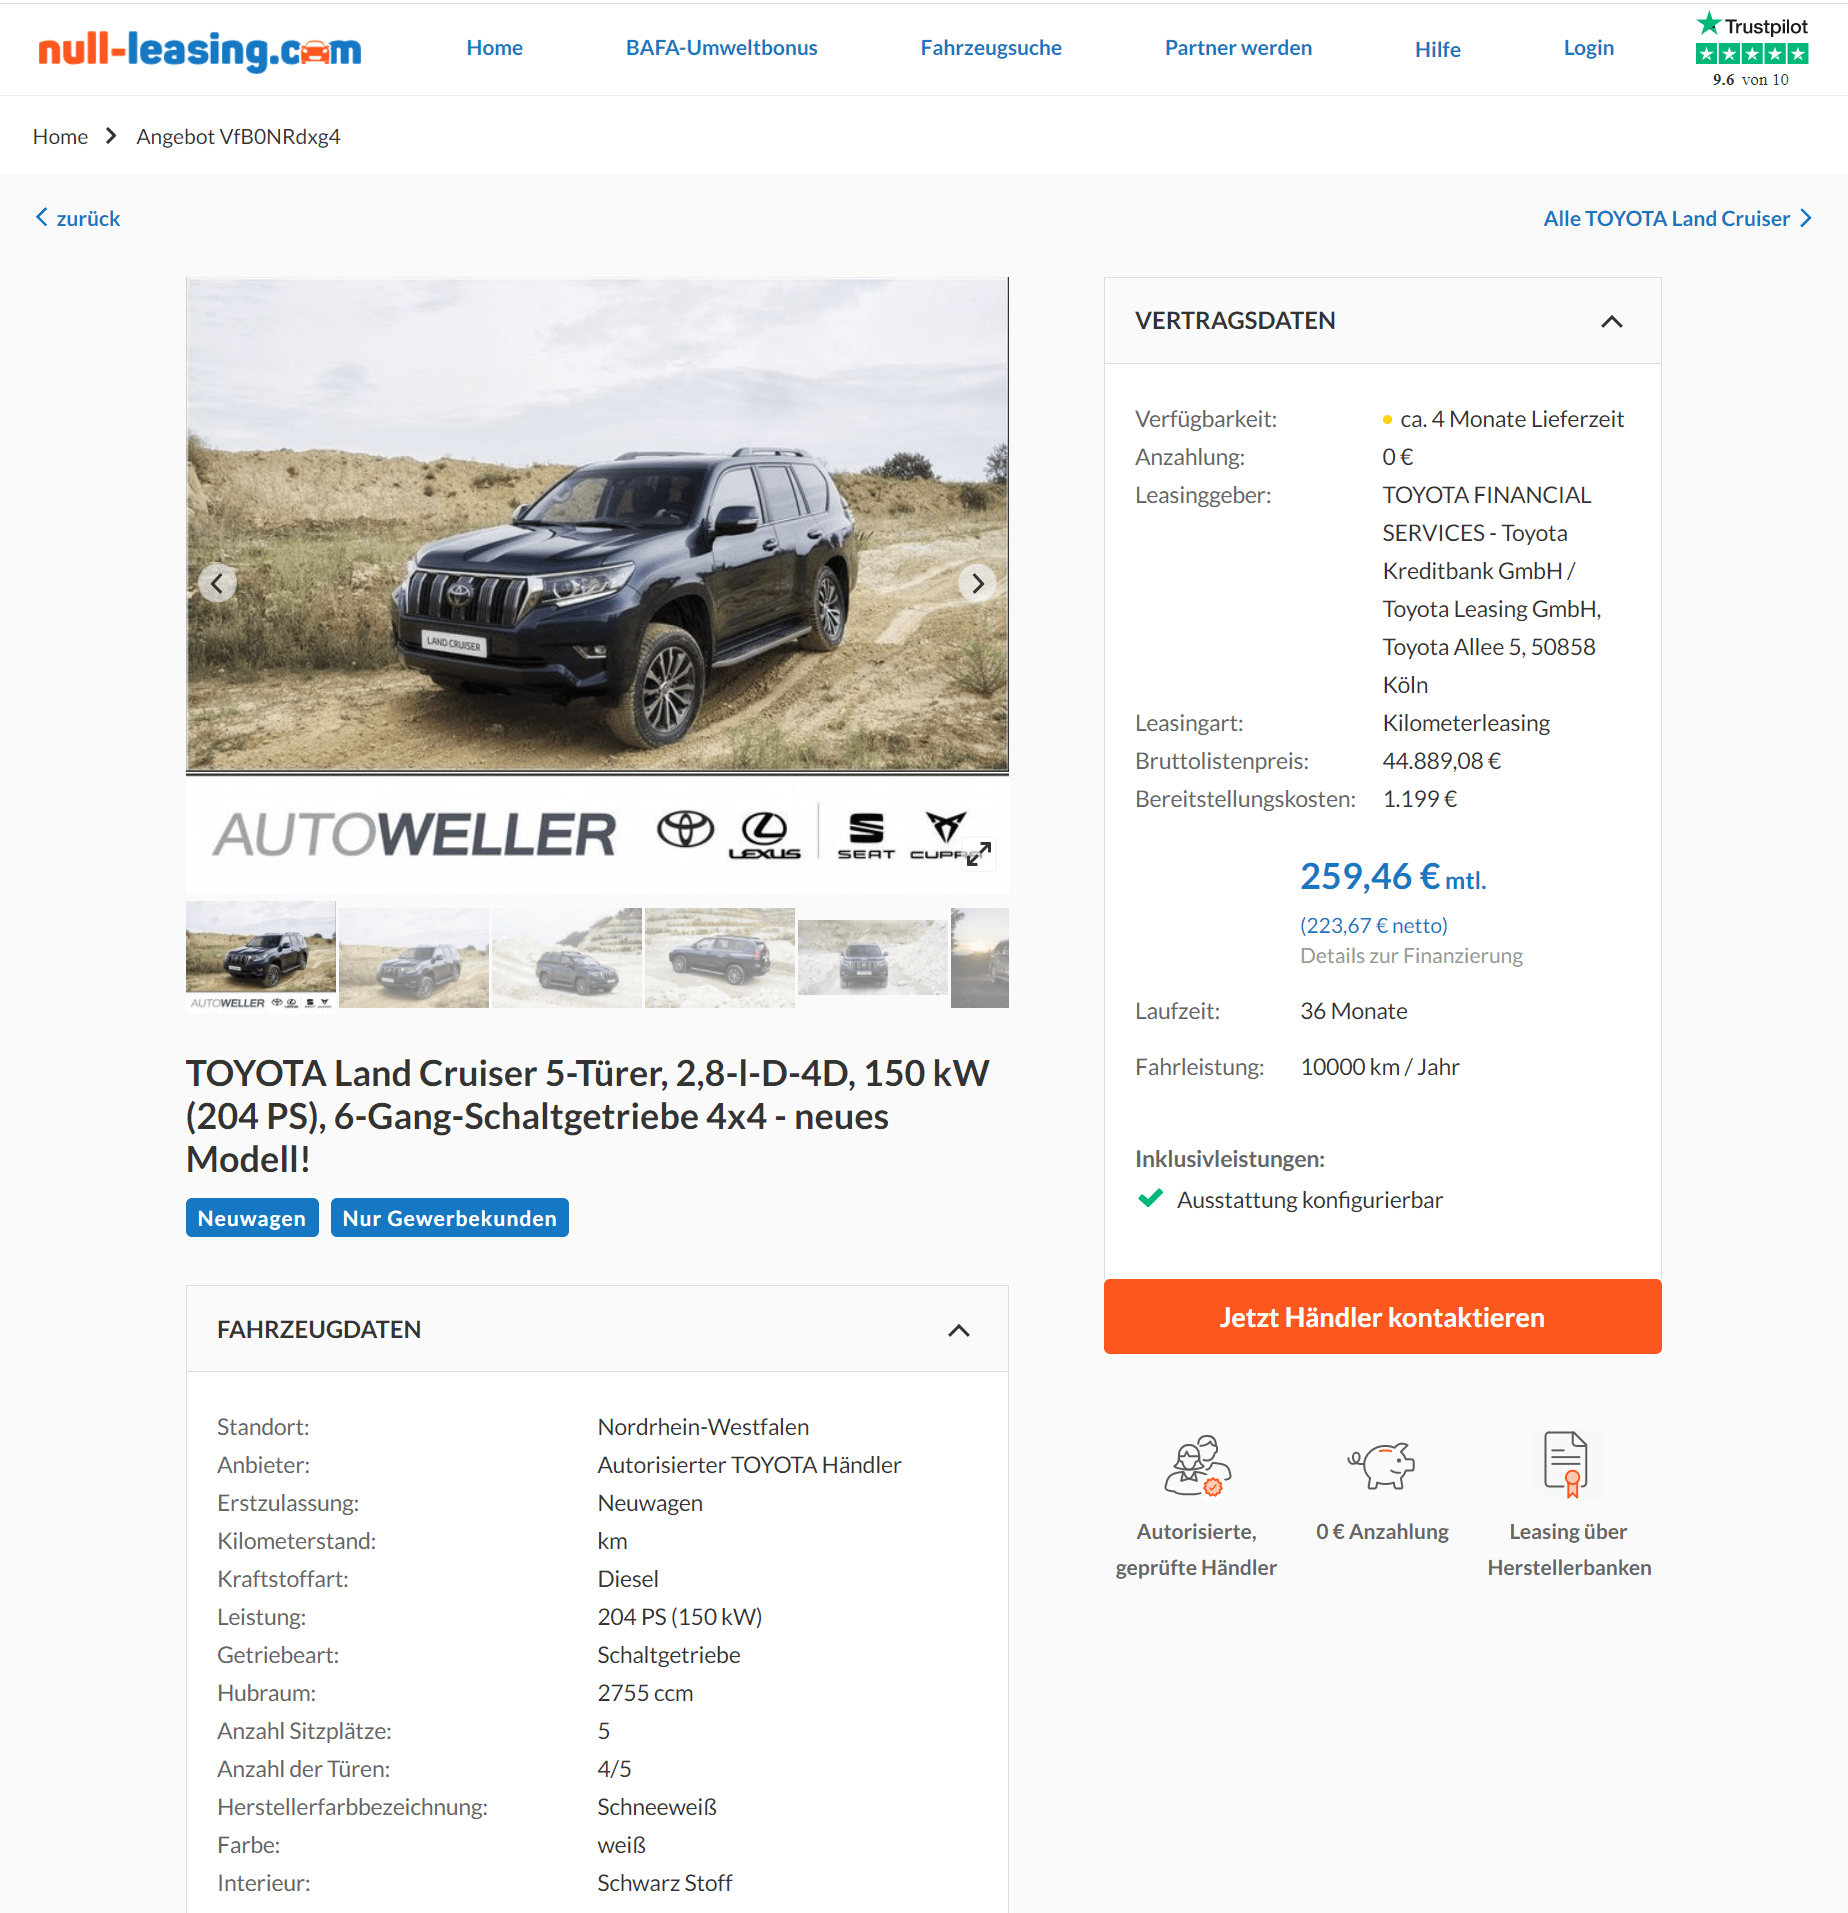Open Alle TOYOTA Land Cruiser listing
The width and height of the screenshot is (1848, 1913).
click(1677, 218)
